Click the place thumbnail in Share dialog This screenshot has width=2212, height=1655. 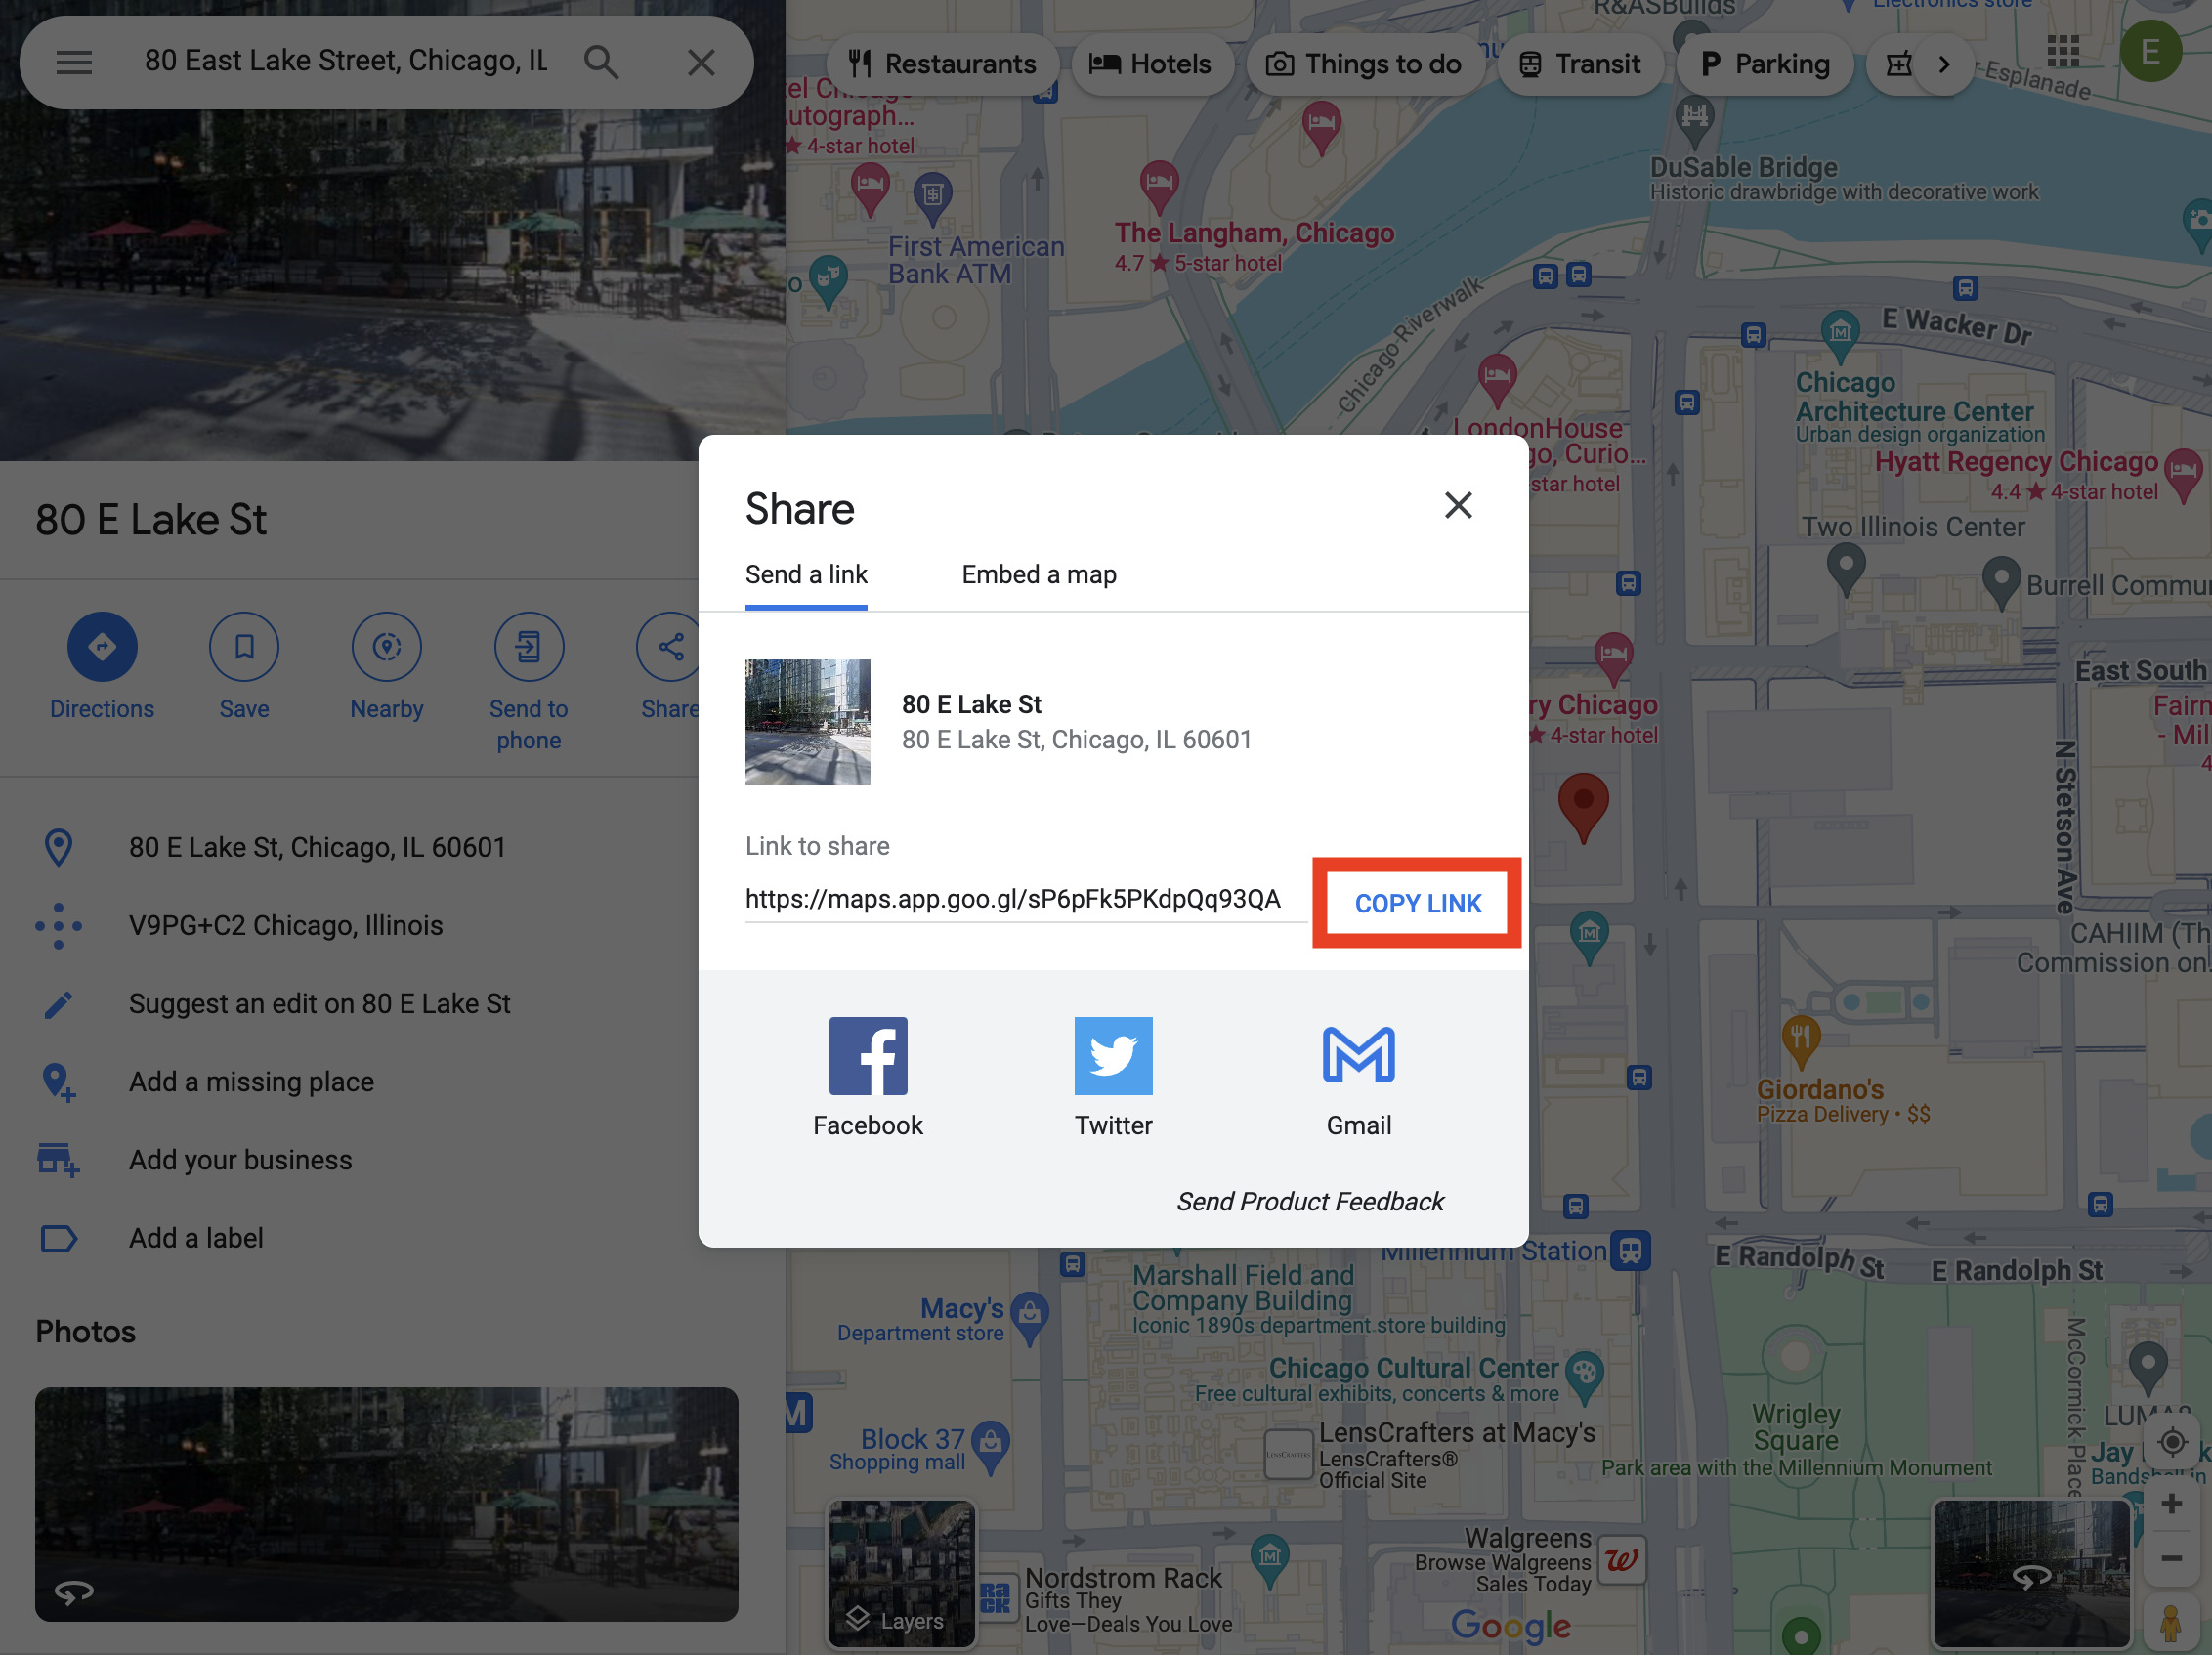[x=807, y=722]
